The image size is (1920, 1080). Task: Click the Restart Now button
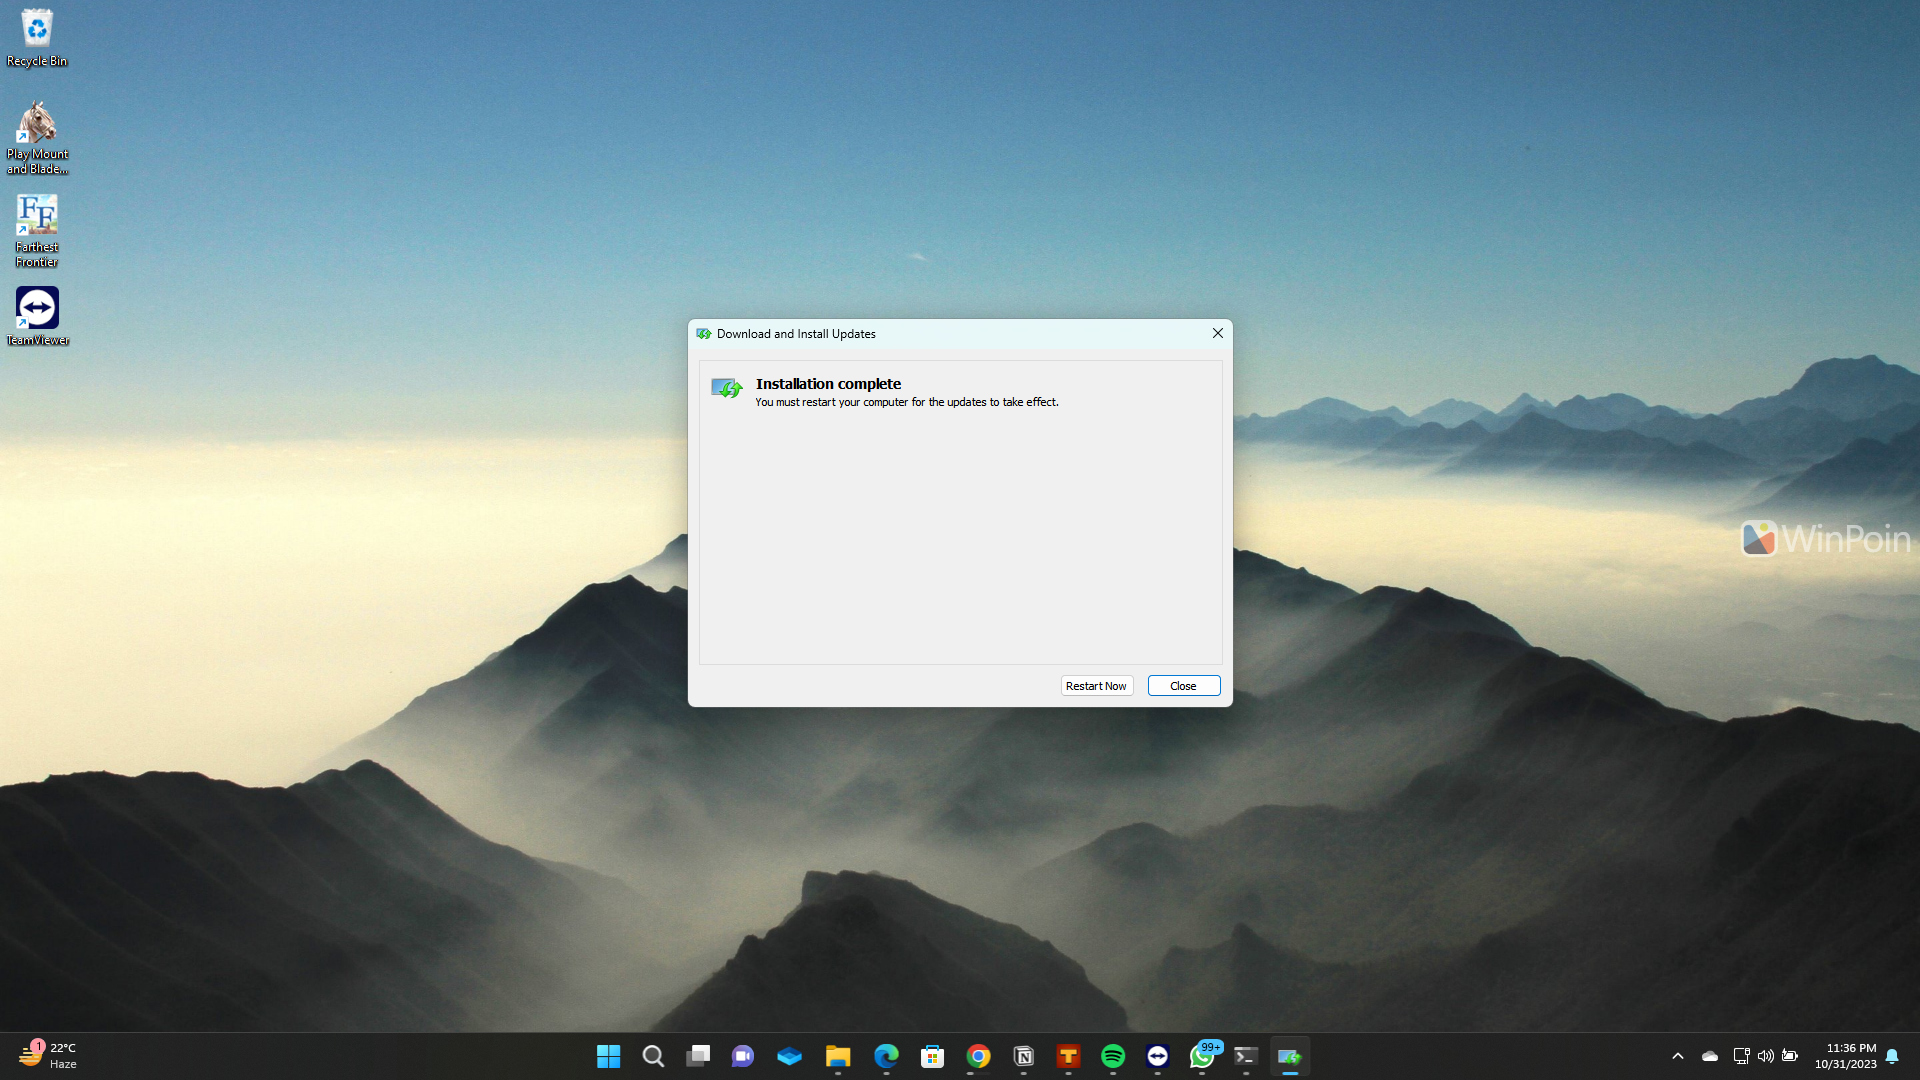[x=1096, y=686]
